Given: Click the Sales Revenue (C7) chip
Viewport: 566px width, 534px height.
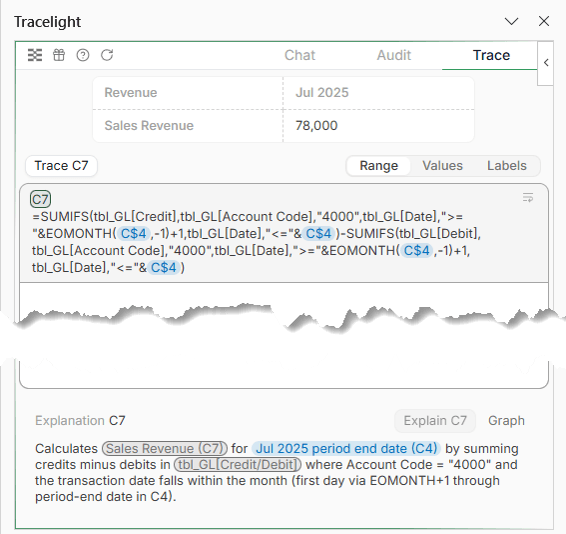Looking at the screenshot, I should pos(165,448).
